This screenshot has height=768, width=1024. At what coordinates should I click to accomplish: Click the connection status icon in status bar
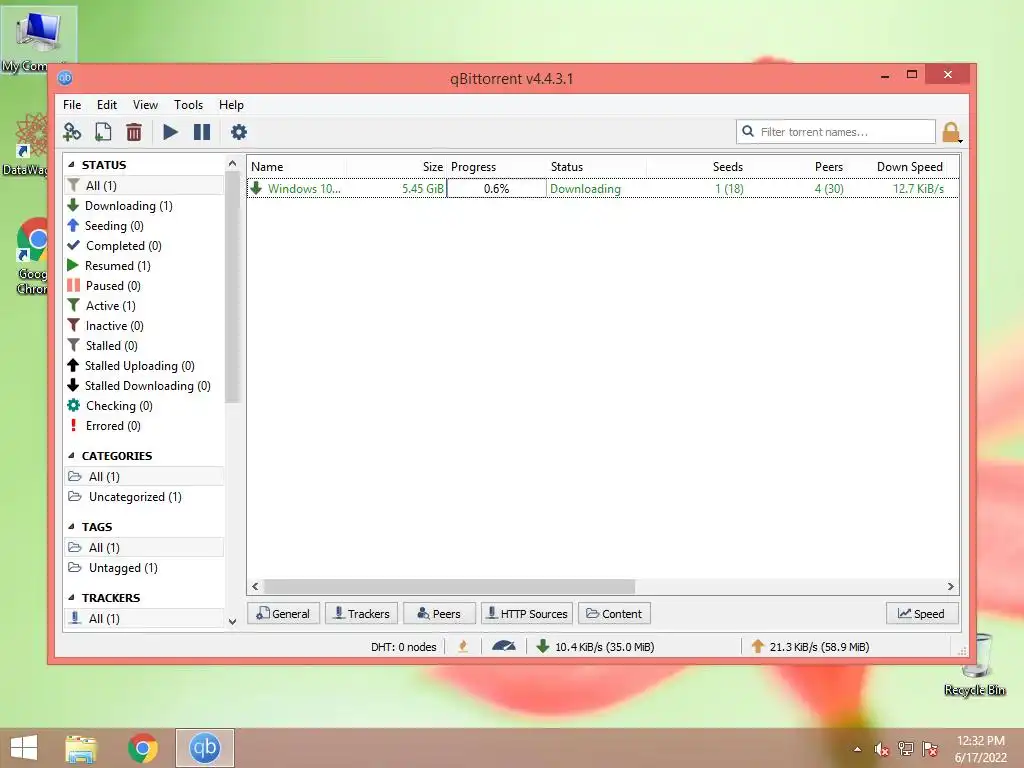click(463, 647)
